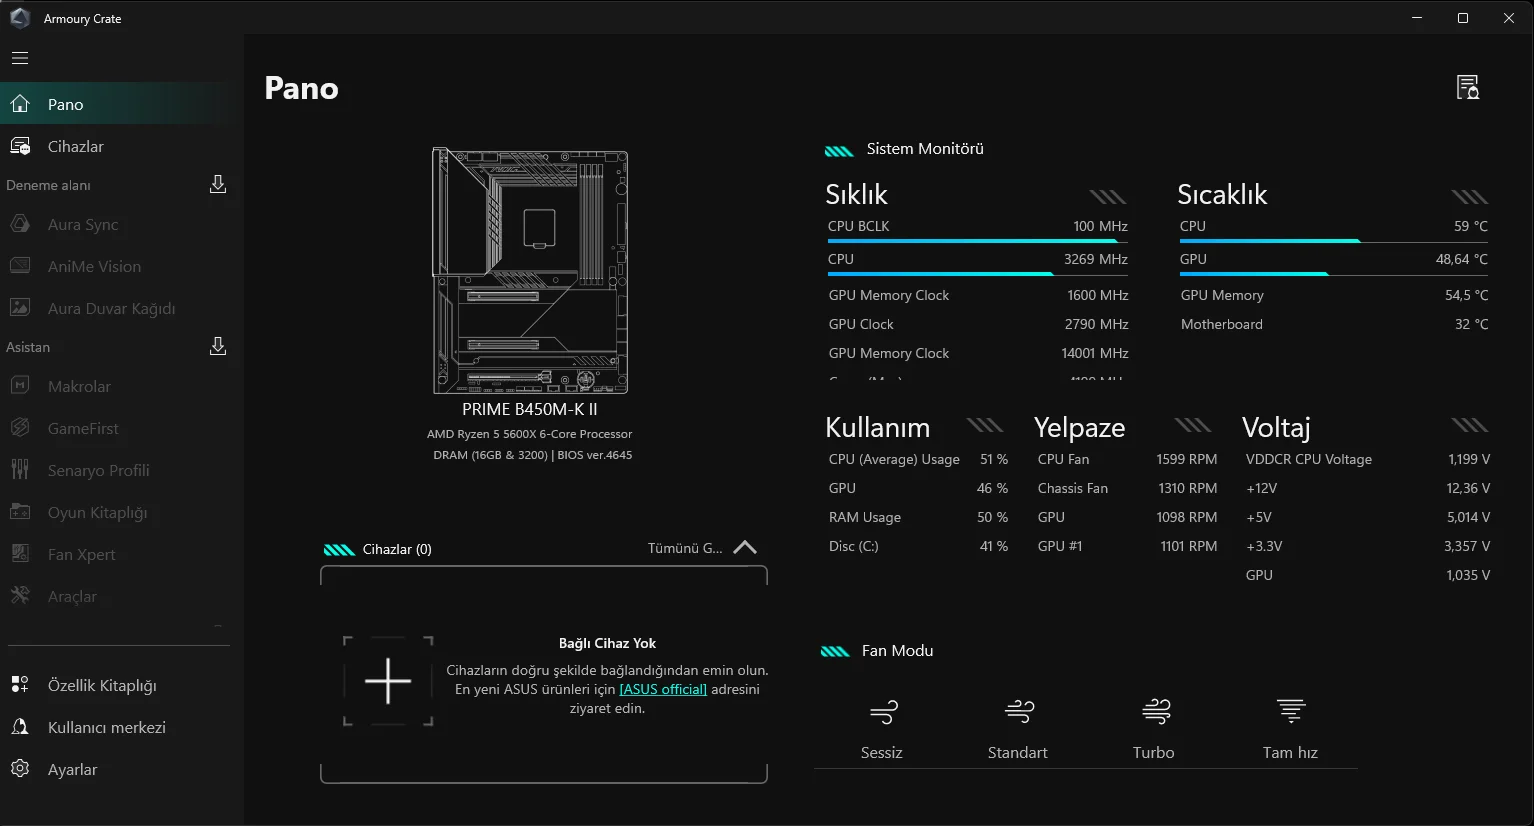Open the Ayarlar settings label
Viewport: 1534px width, 826px height.
pyautogui.click(x=73, y=770)
